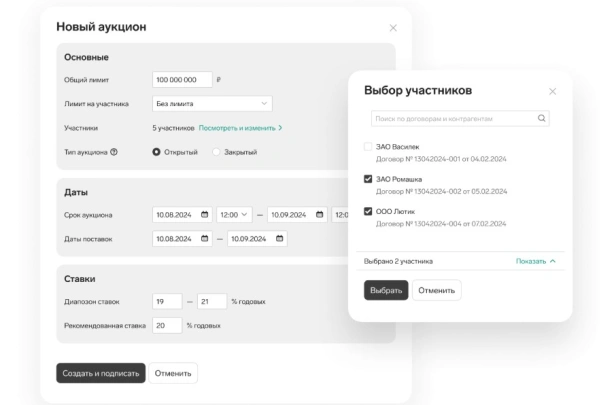Click help icon next to Тип аукциона
This screenshot has height=405, width=616.
pos(114,152)
